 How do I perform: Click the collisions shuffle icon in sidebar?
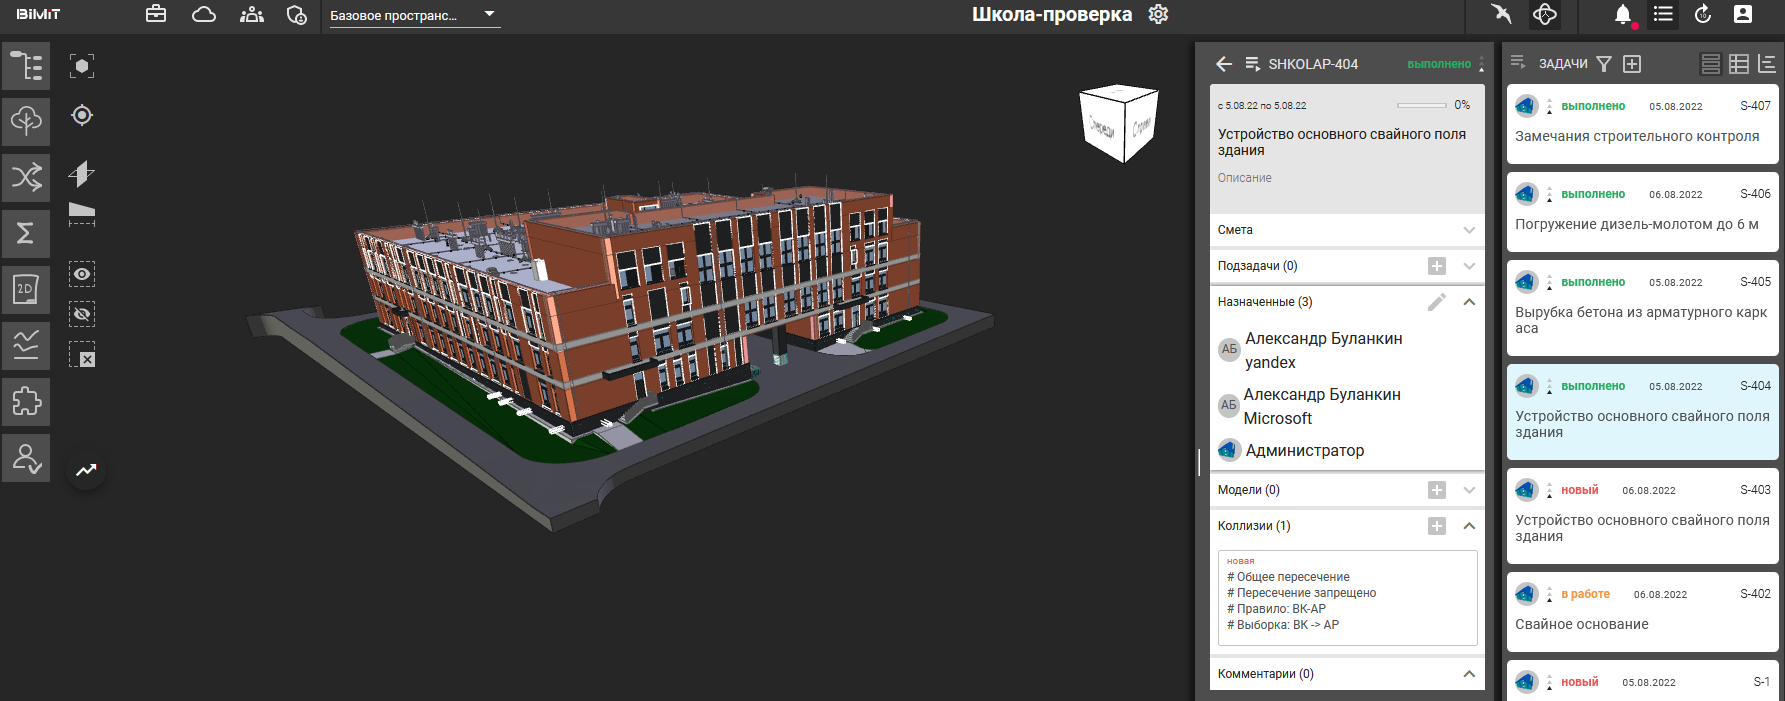[26, 178]
